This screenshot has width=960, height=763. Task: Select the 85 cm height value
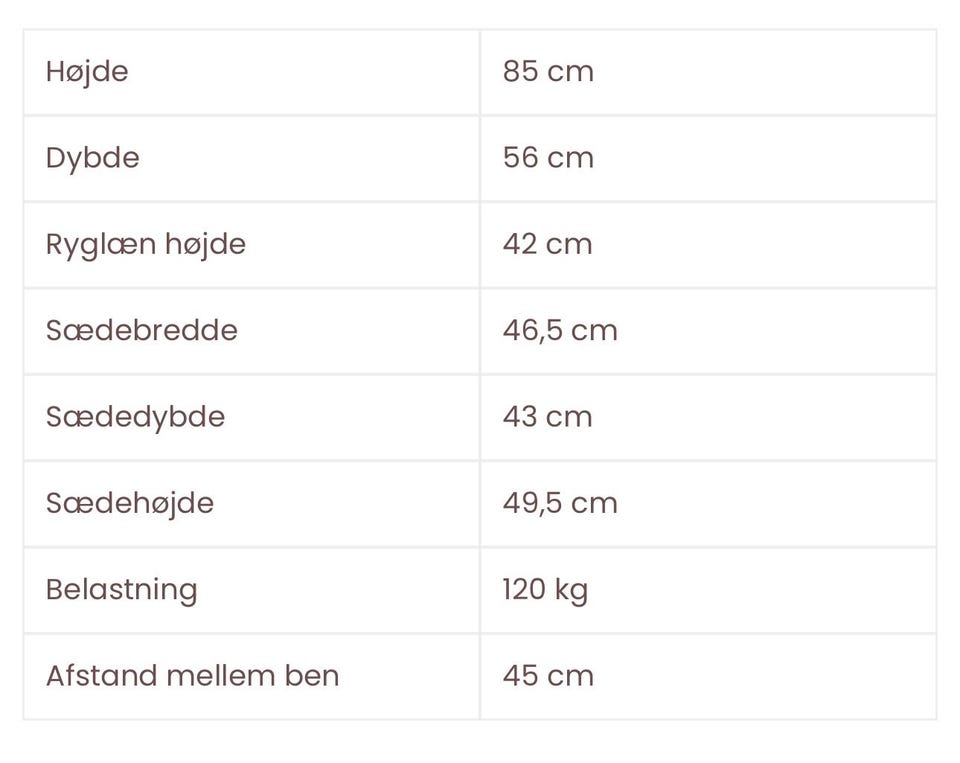pos(548,72)
